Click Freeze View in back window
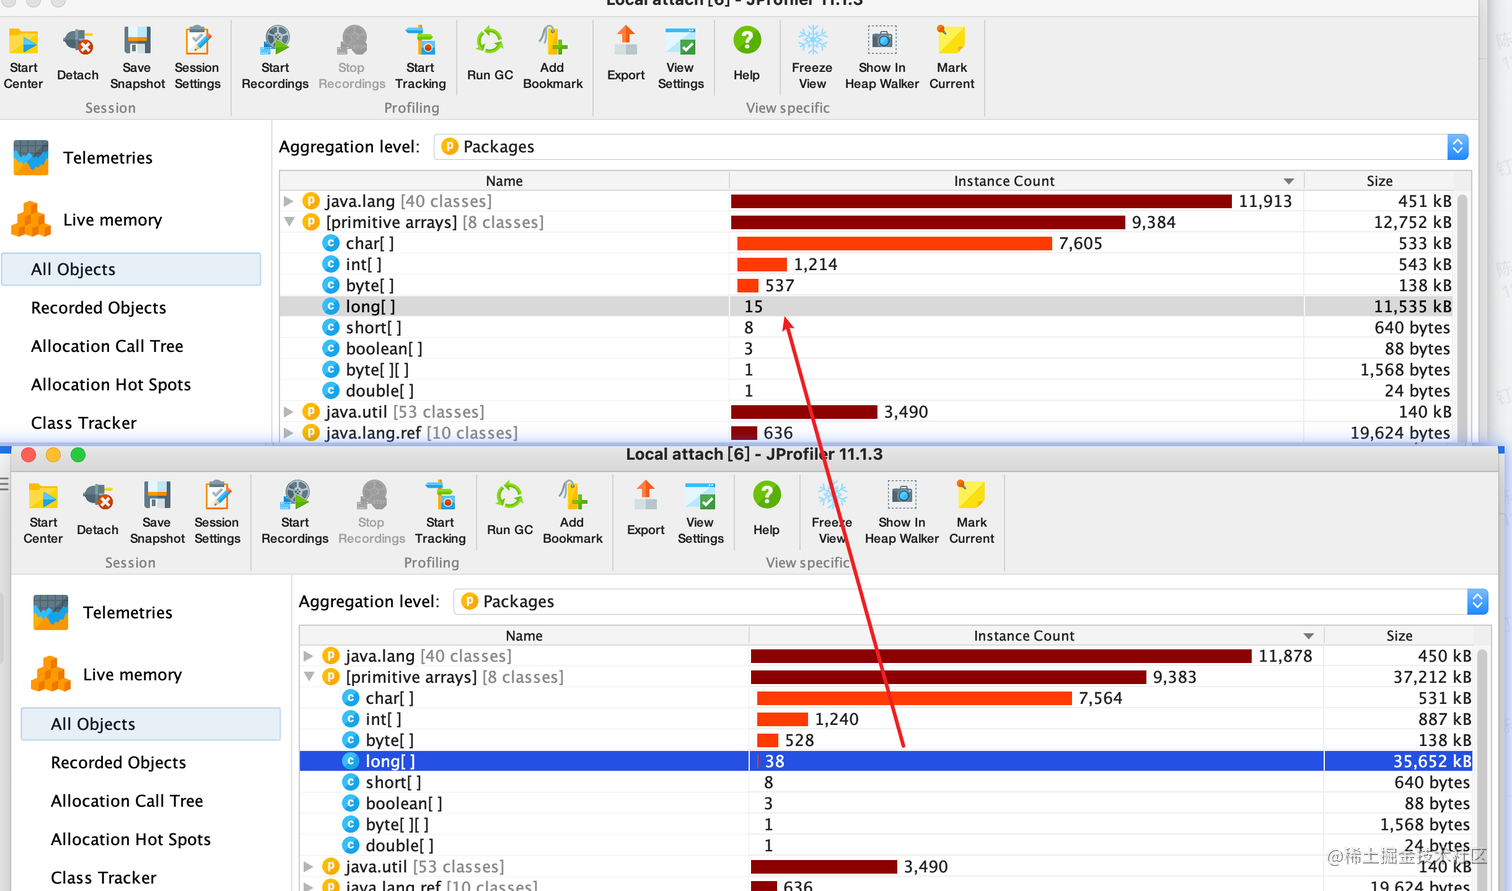1512x891 pixels. click(812, 56)
